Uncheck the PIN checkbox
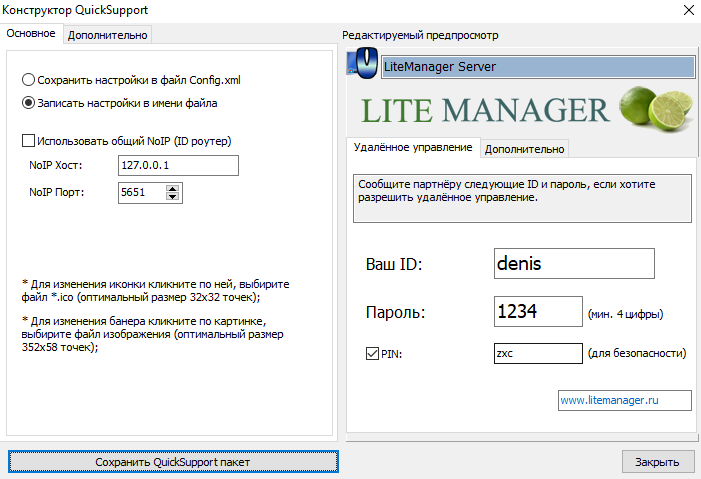701x479 pixels. point(372,354)
